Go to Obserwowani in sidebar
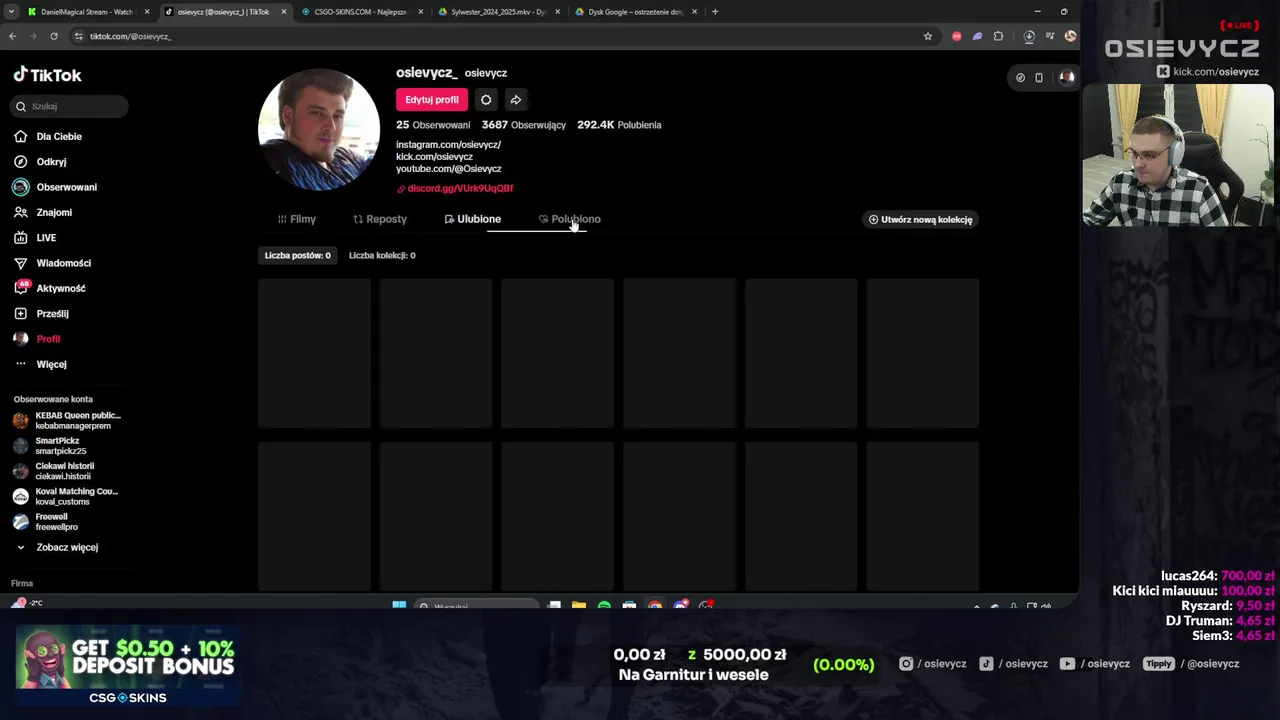 click(x=66, y=187)
